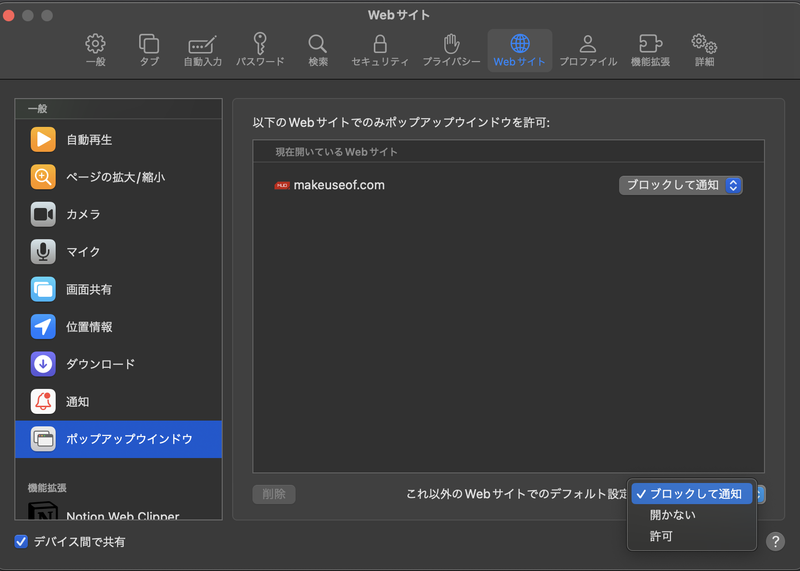The image size is (800, 571).
Task: Open the 機能拡張 (Extensions) pane
Action: point(651,51)
